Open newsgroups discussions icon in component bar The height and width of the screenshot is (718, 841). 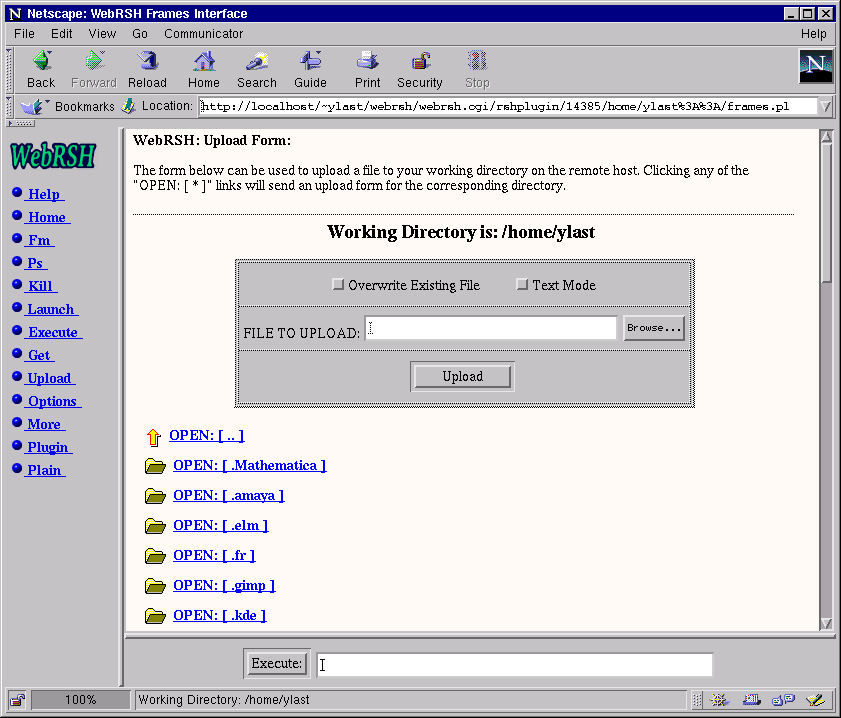[x=783, y=699]
